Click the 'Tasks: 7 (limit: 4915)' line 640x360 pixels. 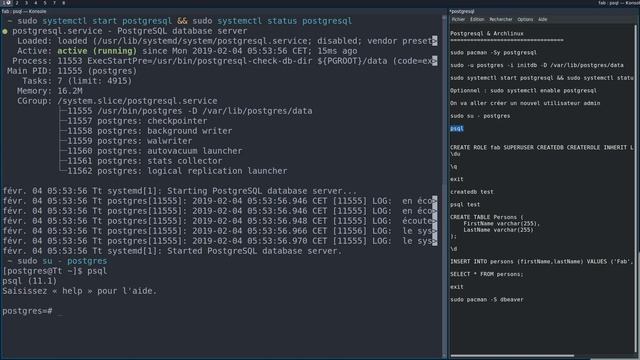coord(77,81)
